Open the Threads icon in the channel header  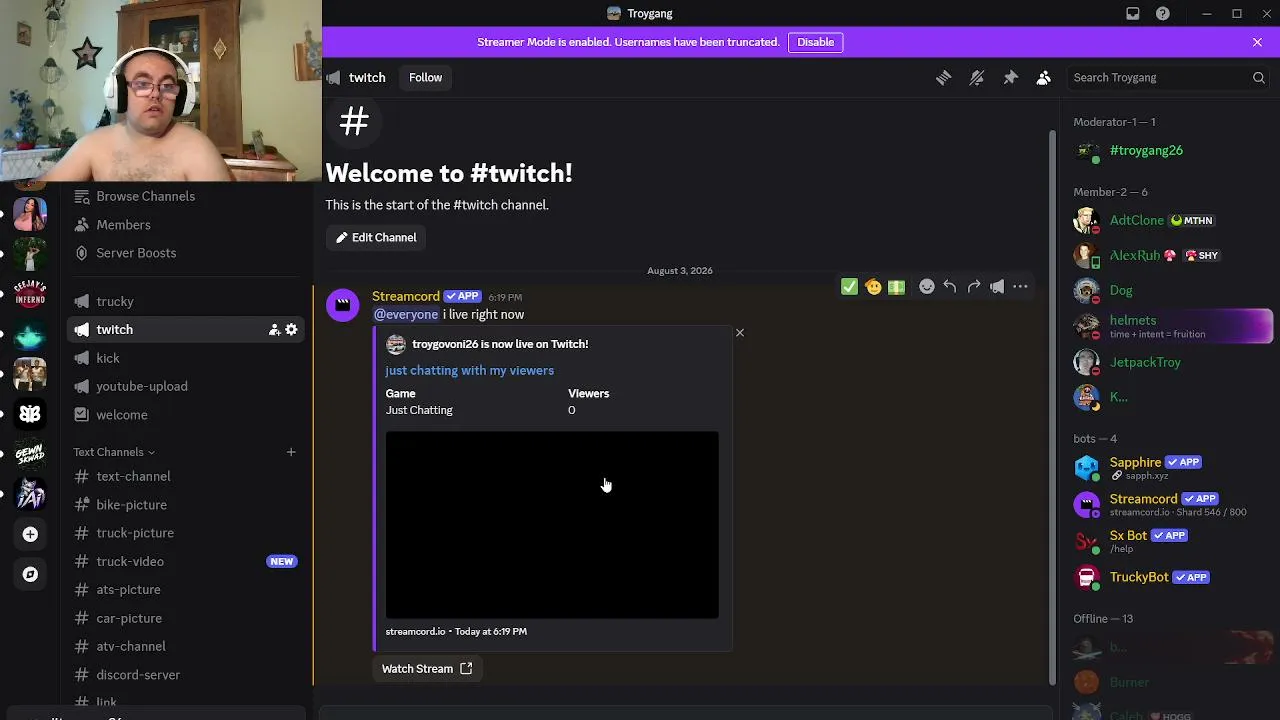943,78
